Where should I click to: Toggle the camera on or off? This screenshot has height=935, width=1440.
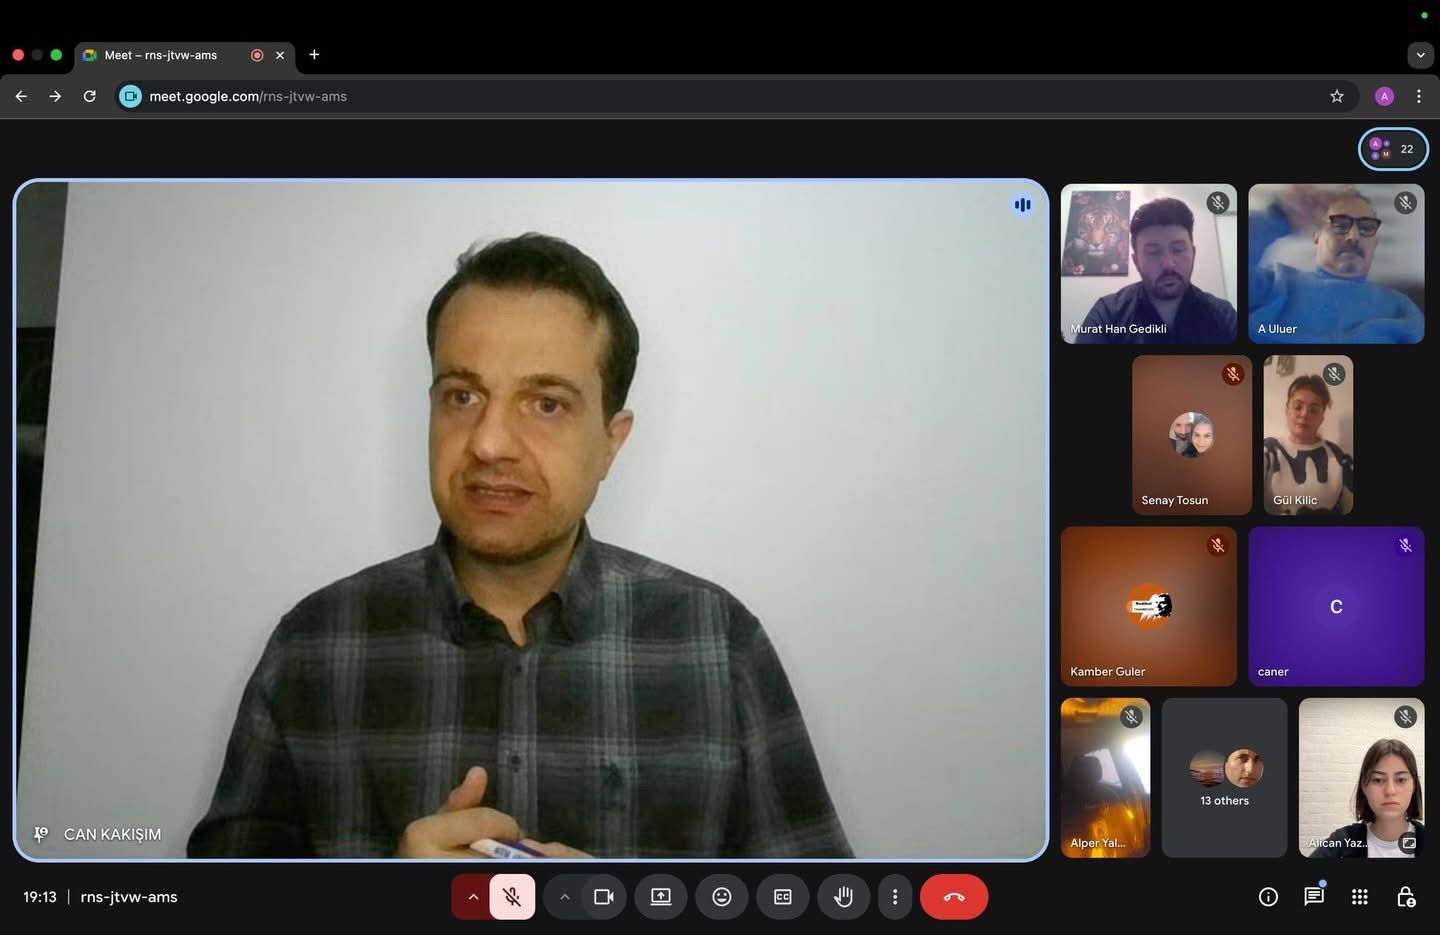pos(604,897)
